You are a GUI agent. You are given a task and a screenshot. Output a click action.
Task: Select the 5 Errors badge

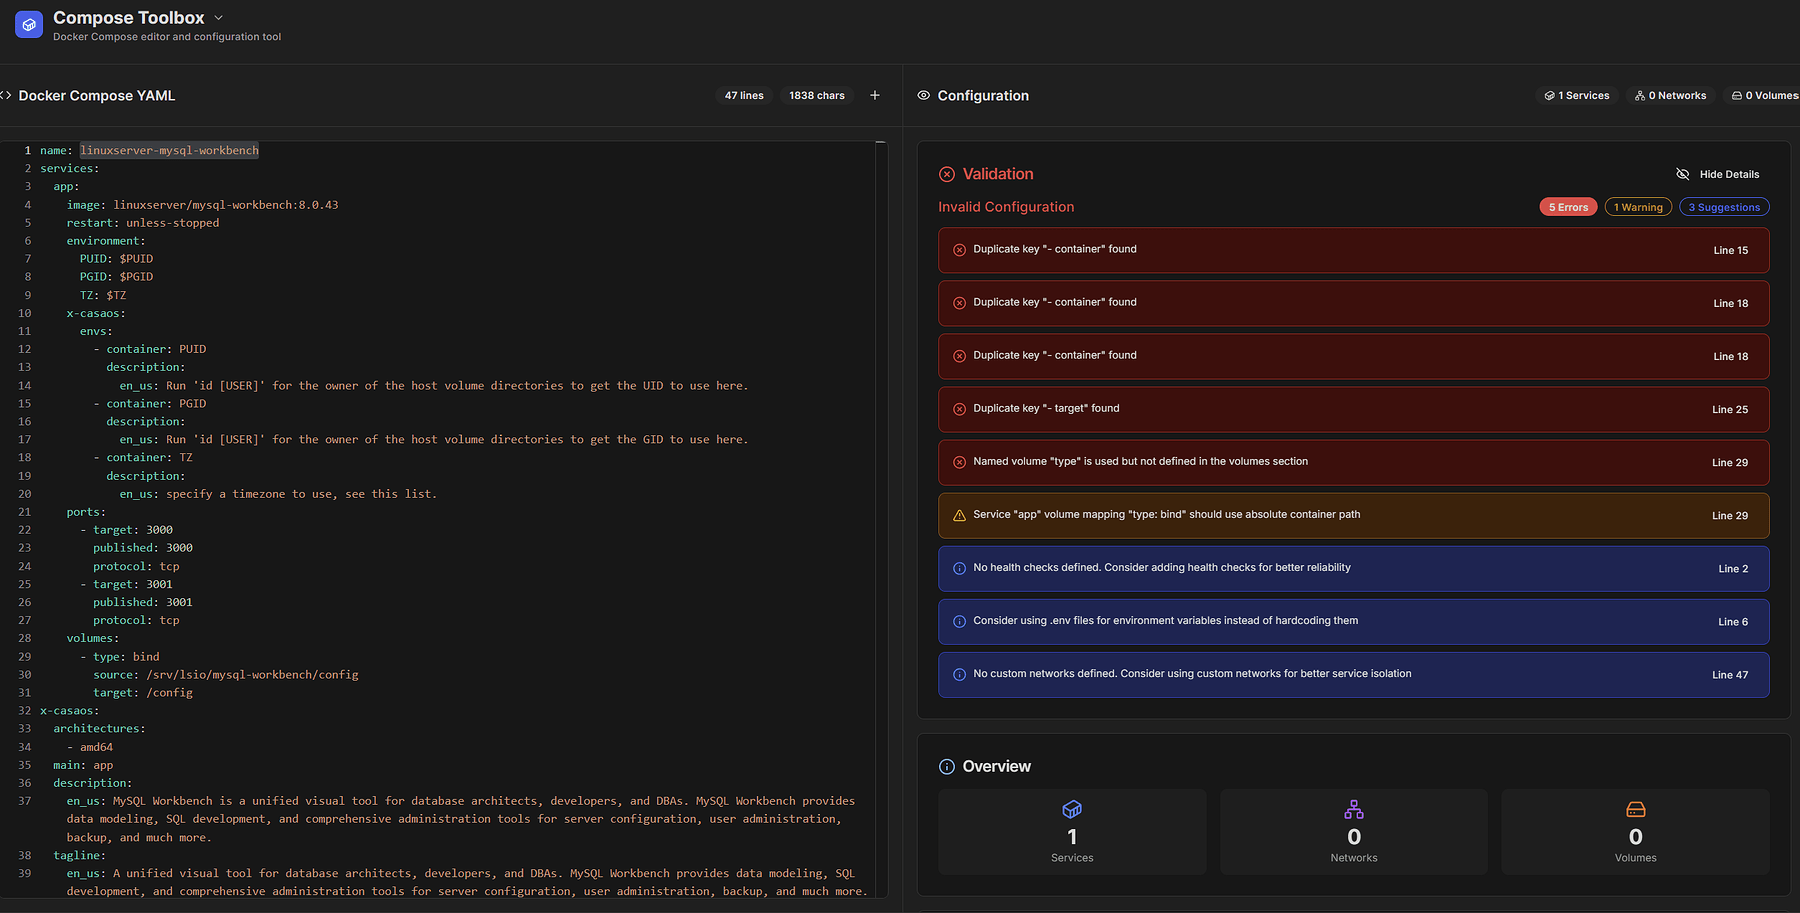click(1568, 207)
